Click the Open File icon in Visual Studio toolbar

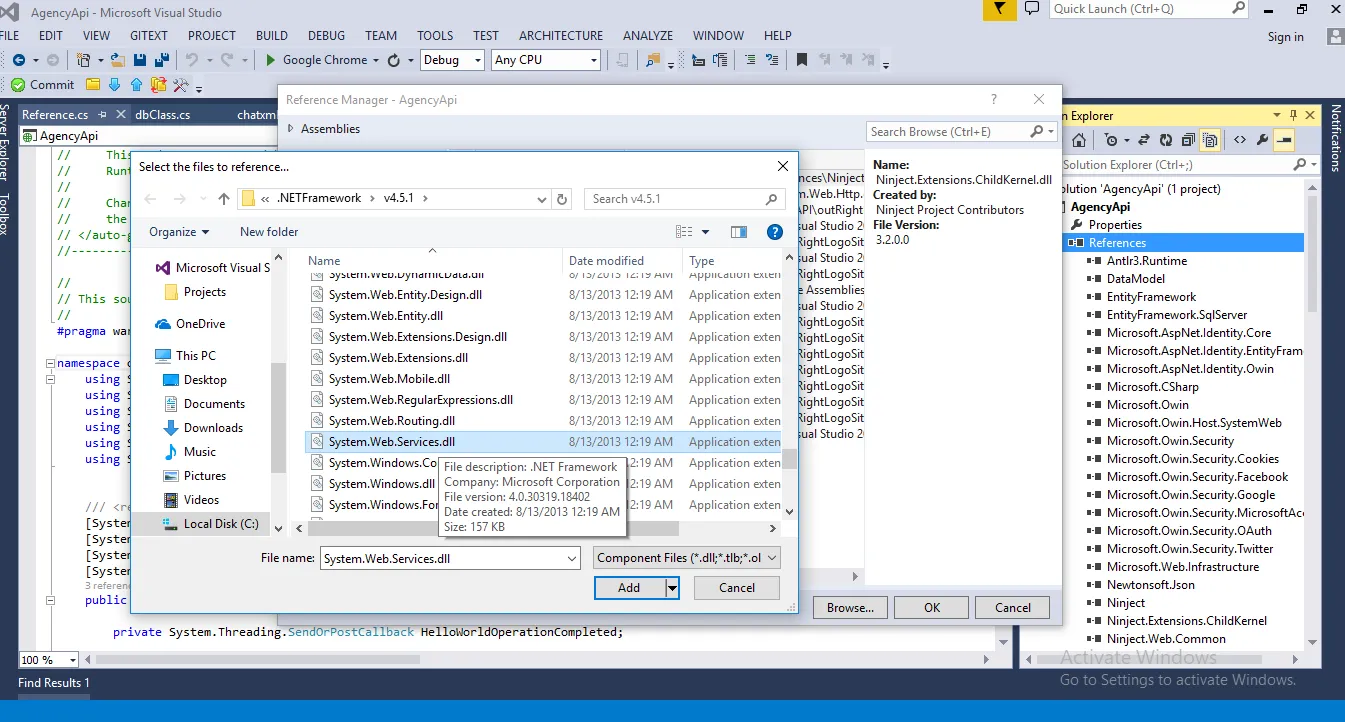point(116,60)
